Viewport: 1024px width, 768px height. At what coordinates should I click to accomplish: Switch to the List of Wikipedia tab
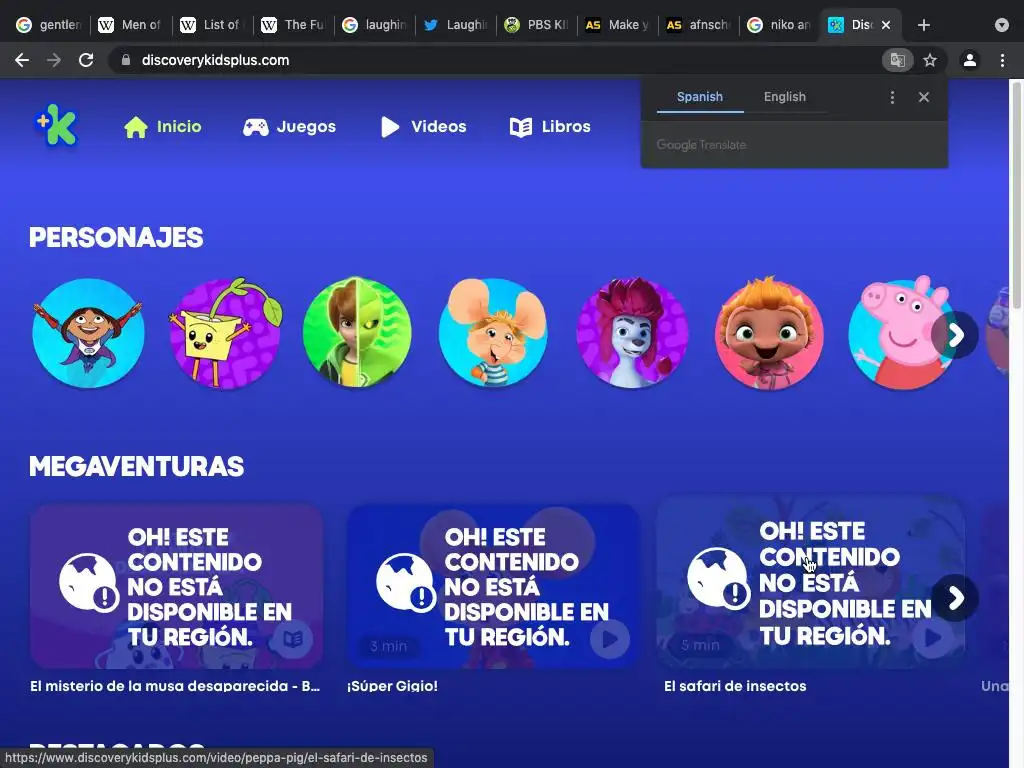click(x=210, y=25)
